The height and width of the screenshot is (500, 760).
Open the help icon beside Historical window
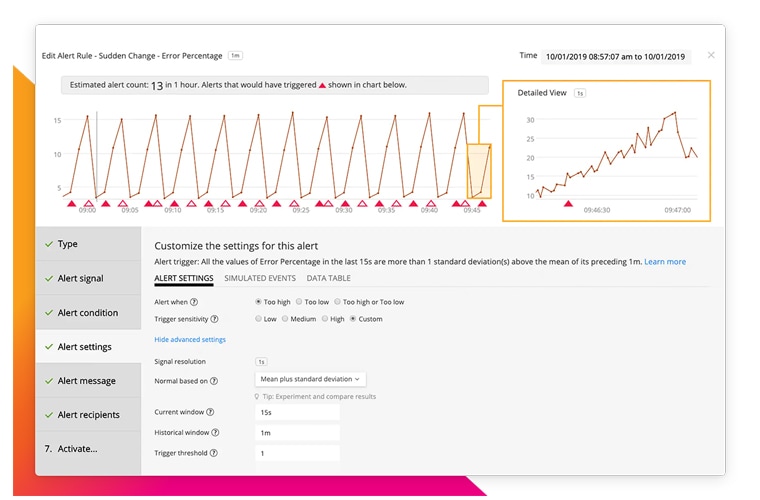[215, 432]
